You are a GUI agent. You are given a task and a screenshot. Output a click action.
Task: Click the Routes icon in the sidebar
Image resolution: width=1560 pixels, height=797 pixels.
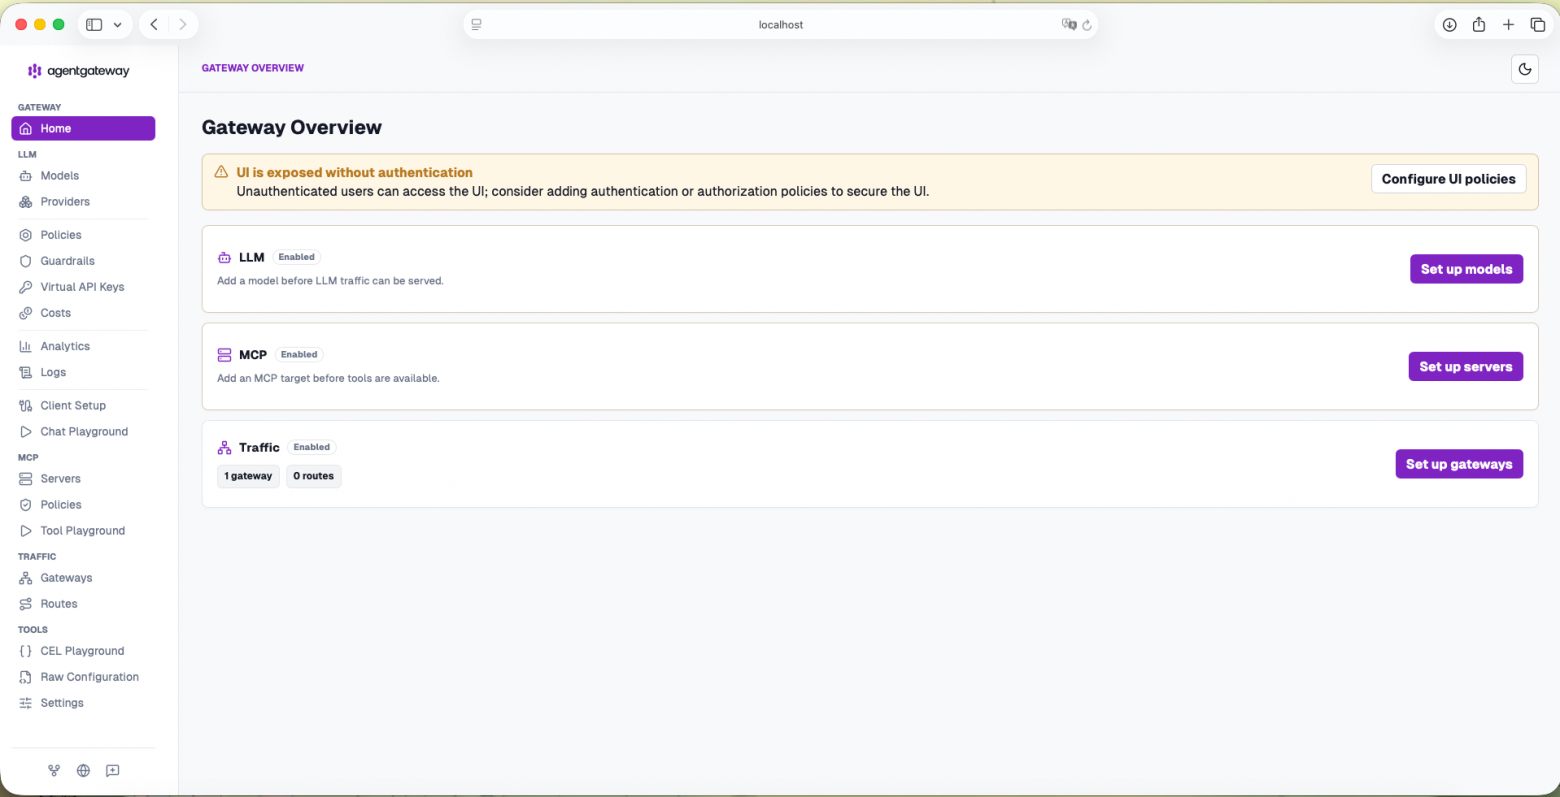coord(26,603)
